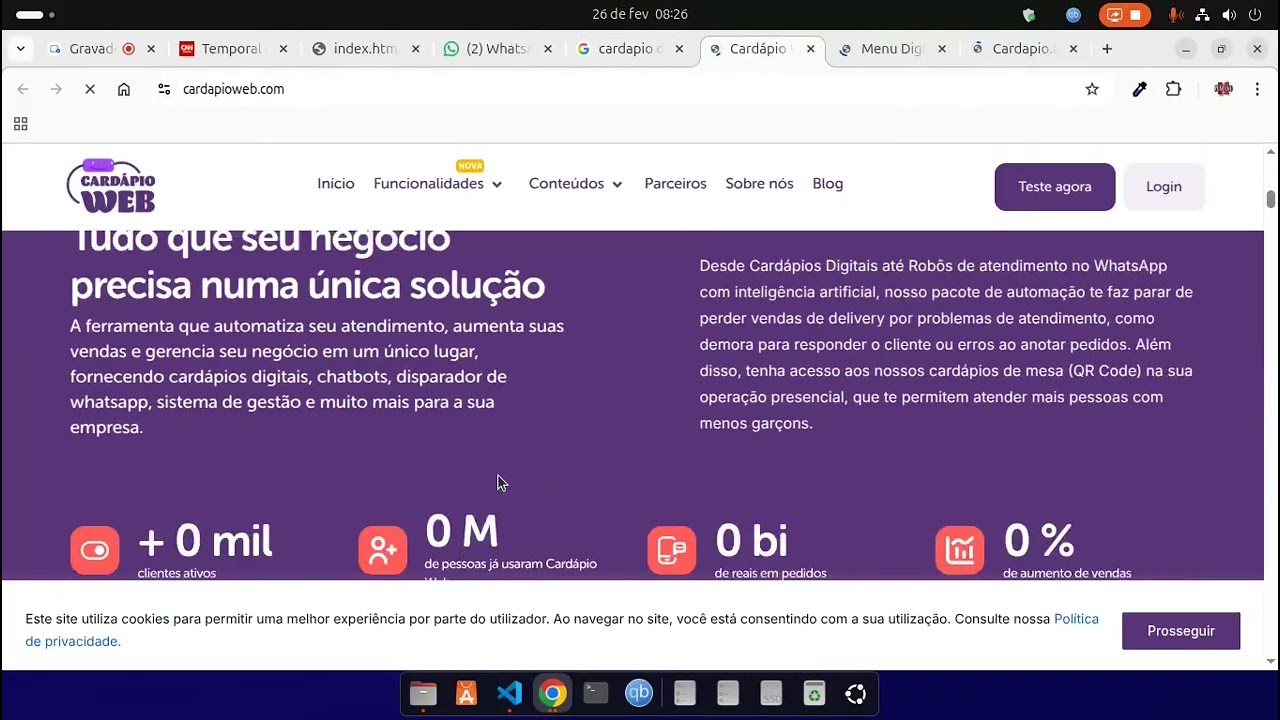Screen dimensions: 1280x720
Task: Open the volume indicator in top bar
Action: pyautogui.click(x=1229, y=15)
